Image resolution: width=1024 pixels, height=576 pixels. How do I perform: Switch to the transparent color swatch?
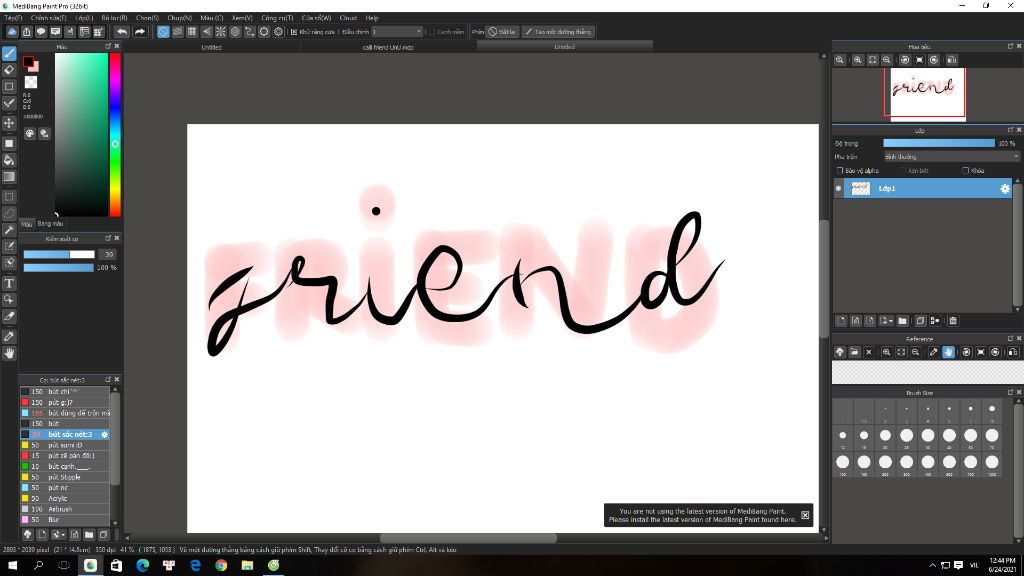click(31, 82)
